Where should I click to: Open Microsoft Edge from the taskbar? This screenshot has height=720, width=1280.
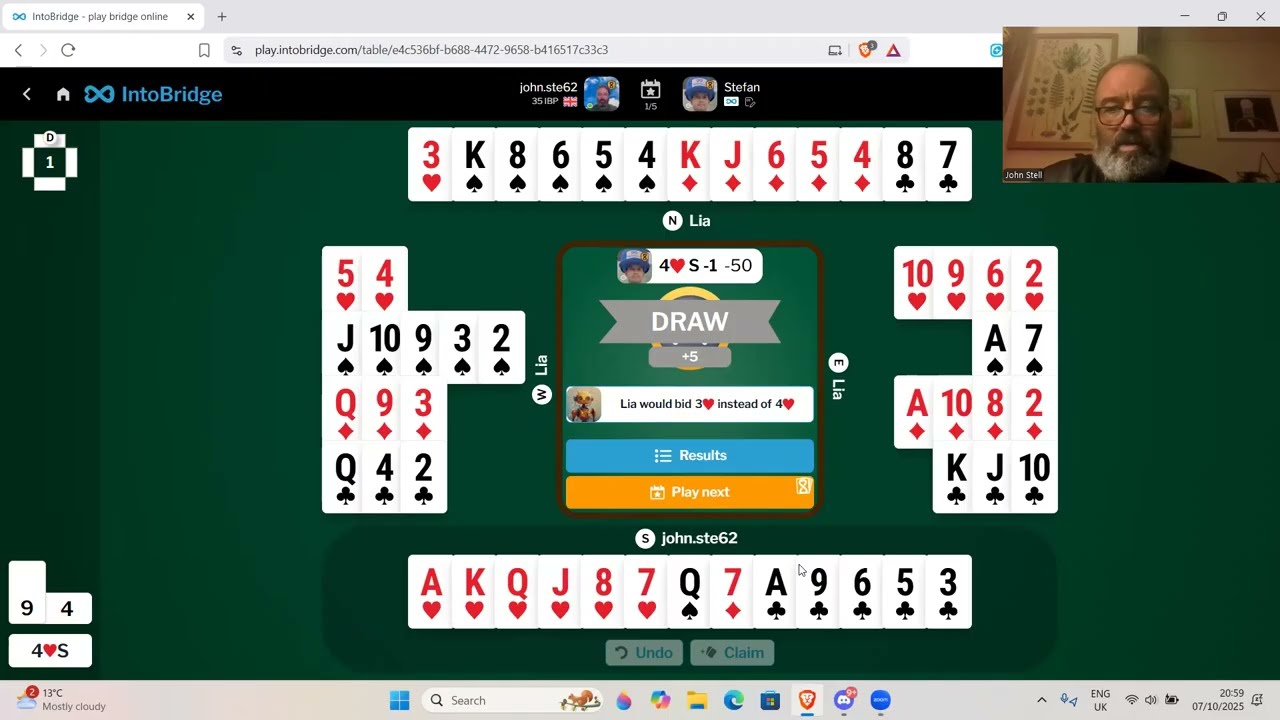733,700
